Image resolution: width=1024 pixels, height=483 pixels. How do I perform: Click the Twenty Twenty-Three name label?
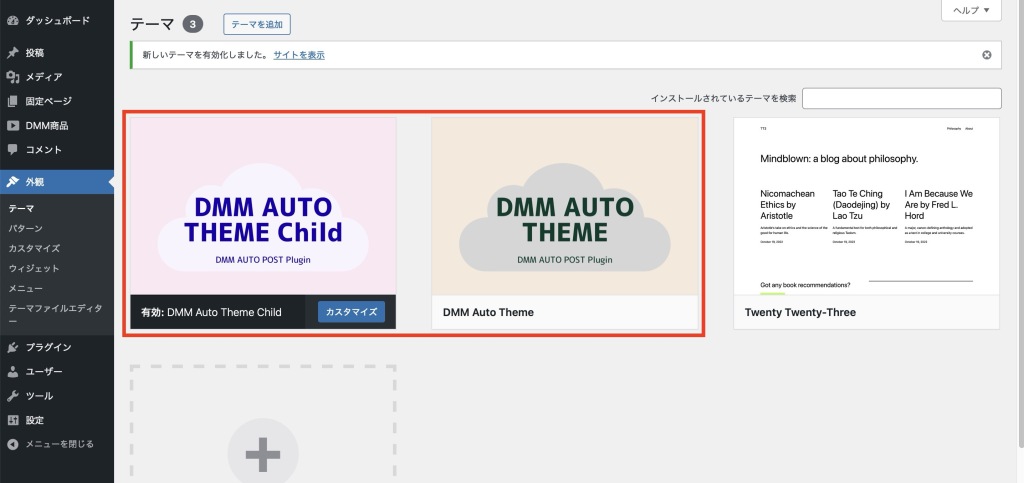point(800,312)
